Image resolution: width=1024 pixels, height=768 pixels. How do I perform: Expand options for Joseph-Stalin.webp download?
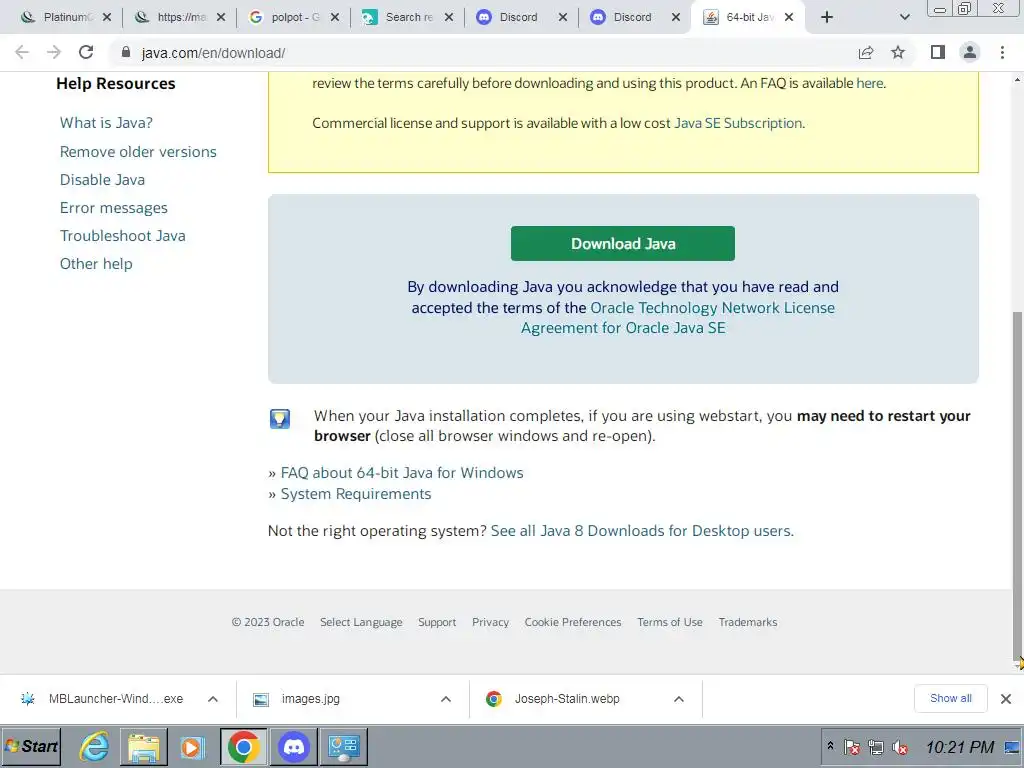(x=679, y=699)
